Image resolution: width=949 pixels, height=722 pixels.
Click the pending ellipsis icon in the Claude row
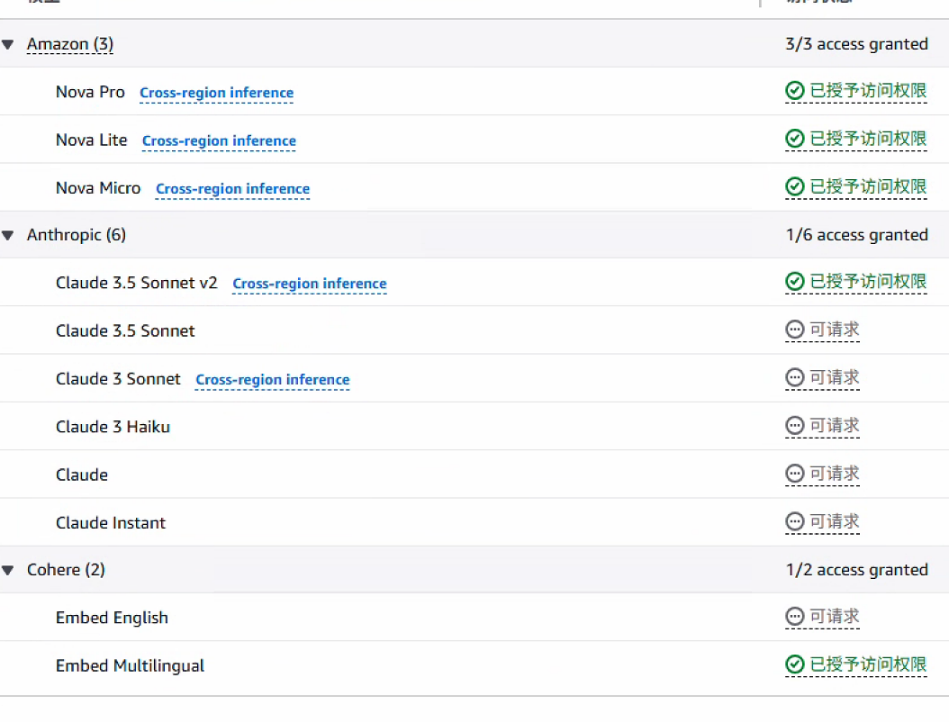795,473
